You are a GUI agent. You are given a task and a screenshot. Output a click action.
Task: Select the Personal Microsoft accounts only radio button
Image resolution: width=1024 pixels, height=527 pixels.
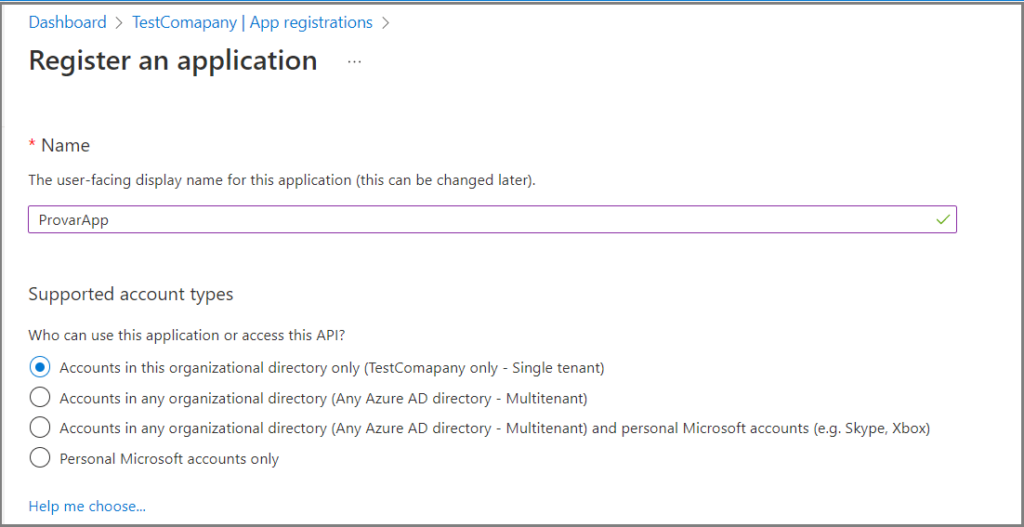40,459
